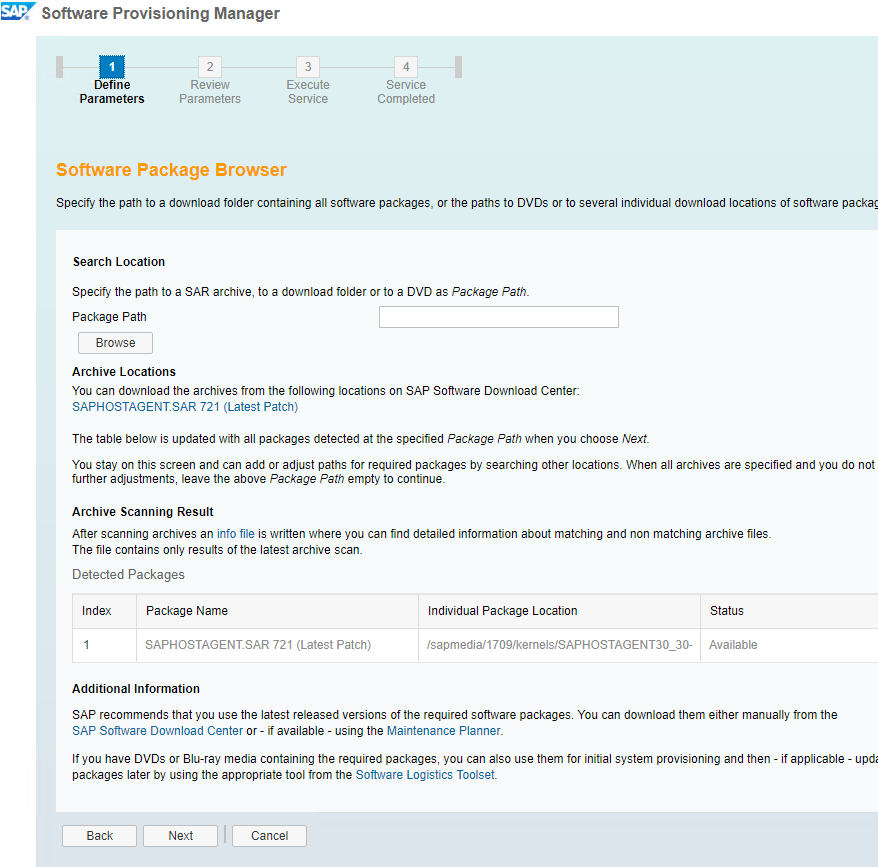Open the Software Logistics Toolset link
Viewport: 878px width, 867px height.
pos(425,775)
